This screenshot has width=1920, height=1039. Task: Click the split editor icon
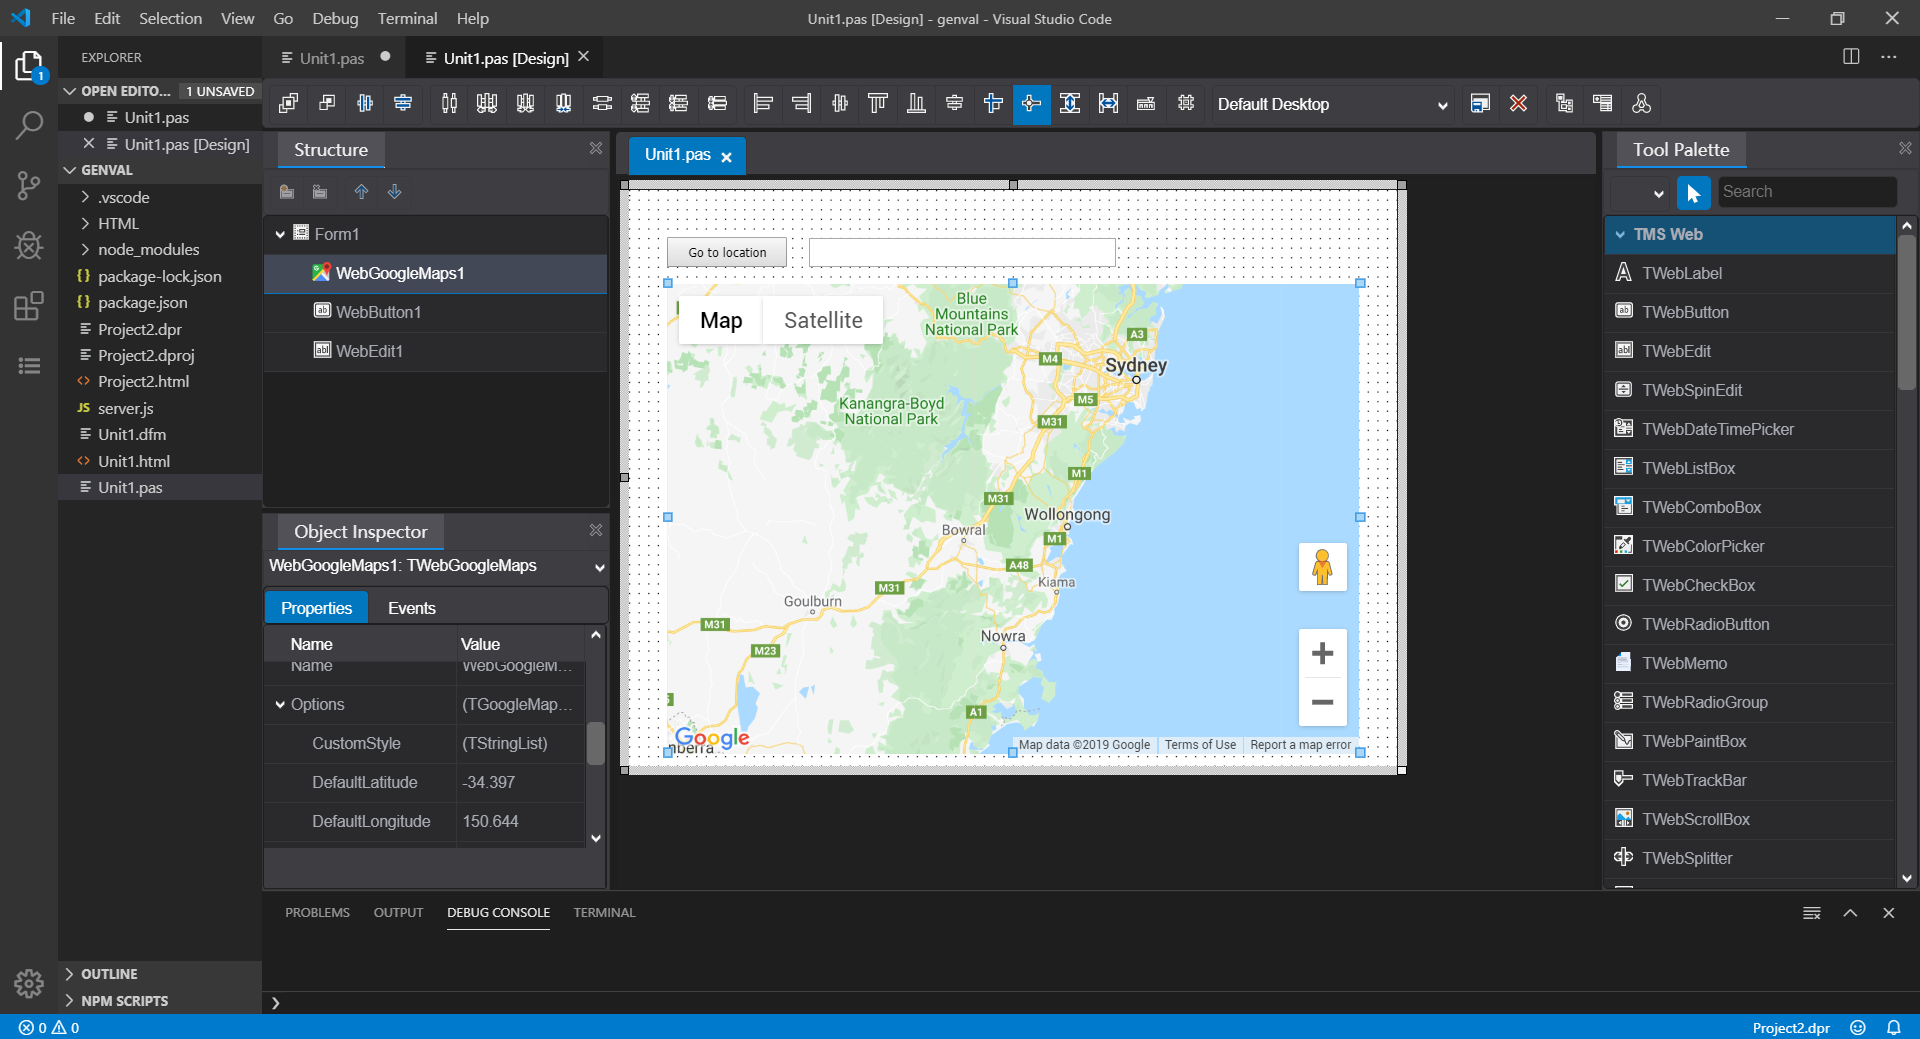(x=1851, y=57)
